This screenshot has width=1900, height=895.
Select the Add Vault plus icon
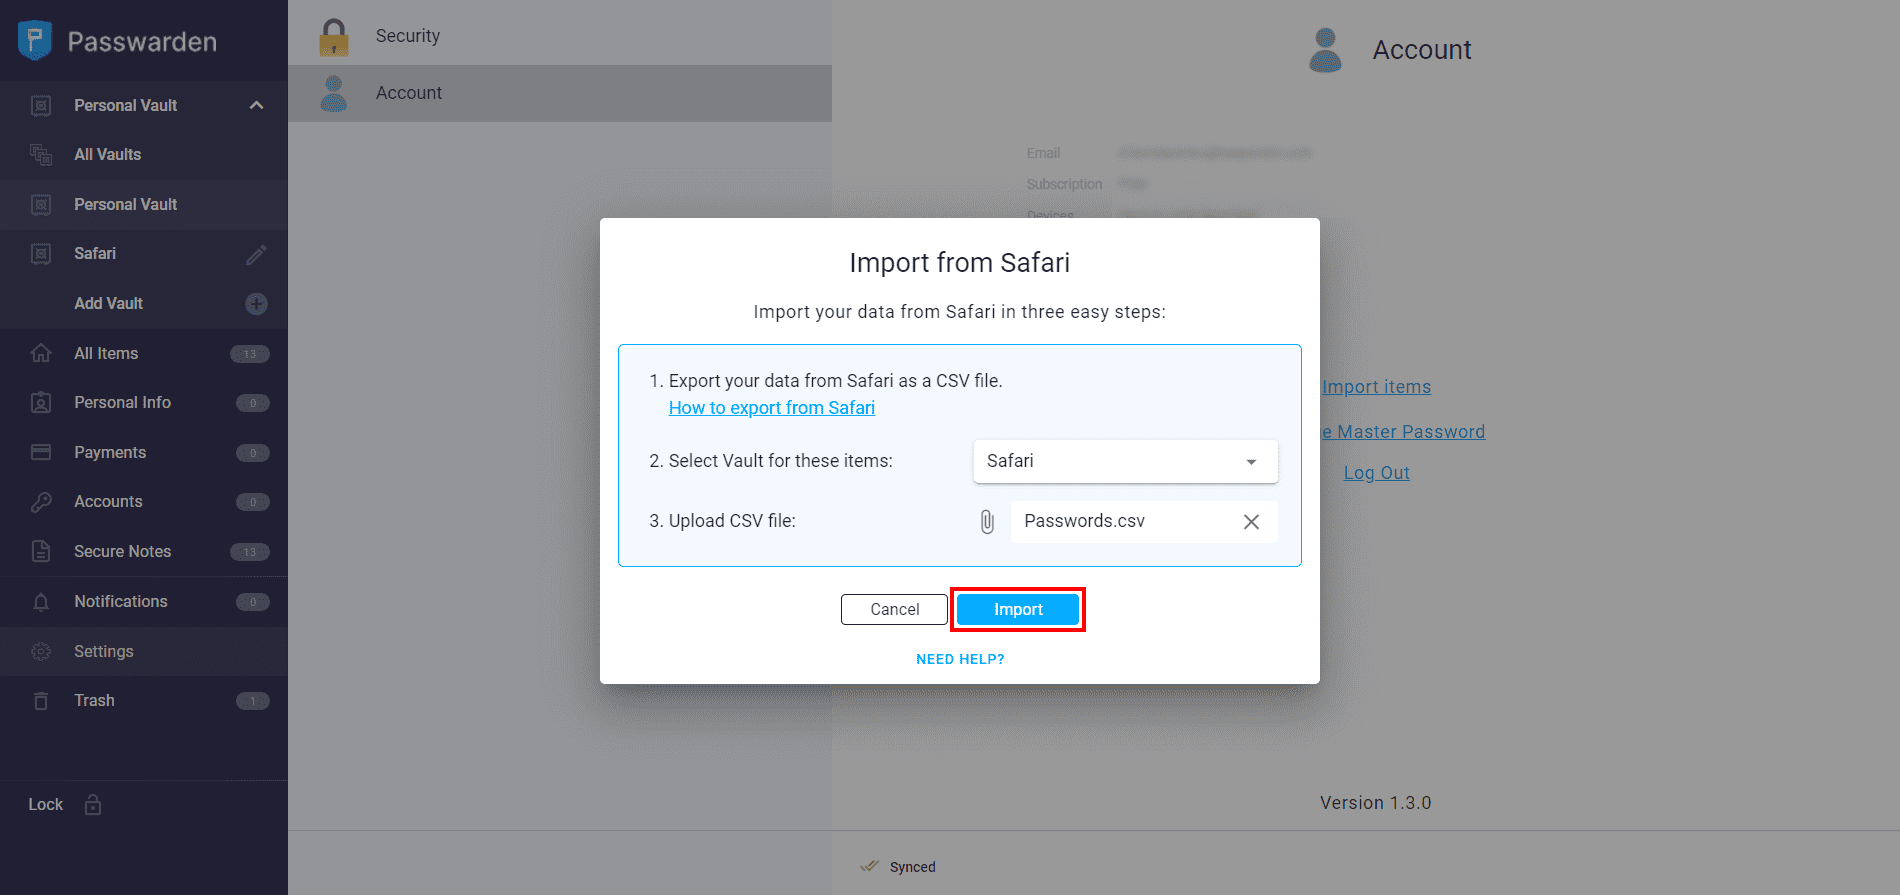click(x=257, y=303)
